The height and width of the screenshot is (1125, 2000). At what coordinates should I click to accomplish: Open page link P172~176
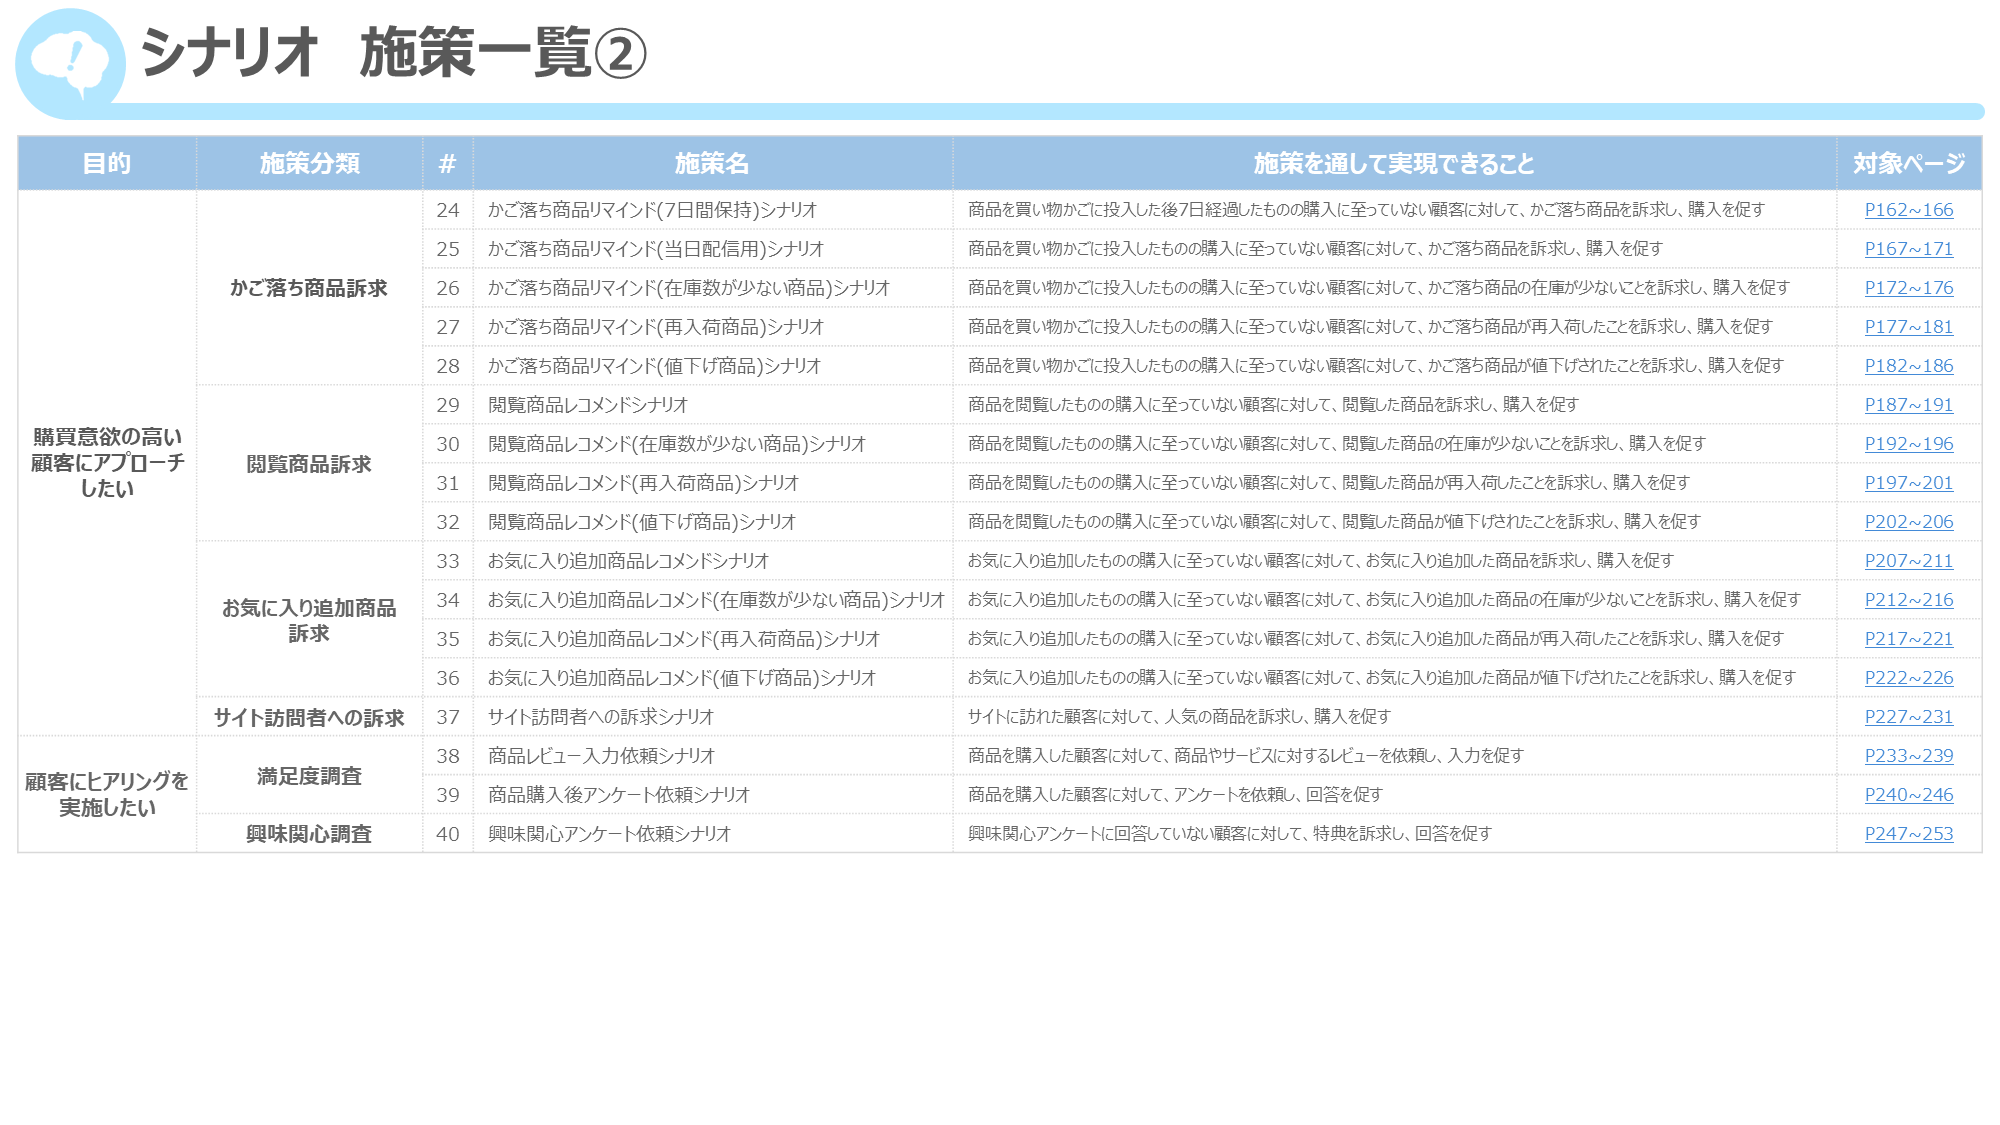(1908, 288)
